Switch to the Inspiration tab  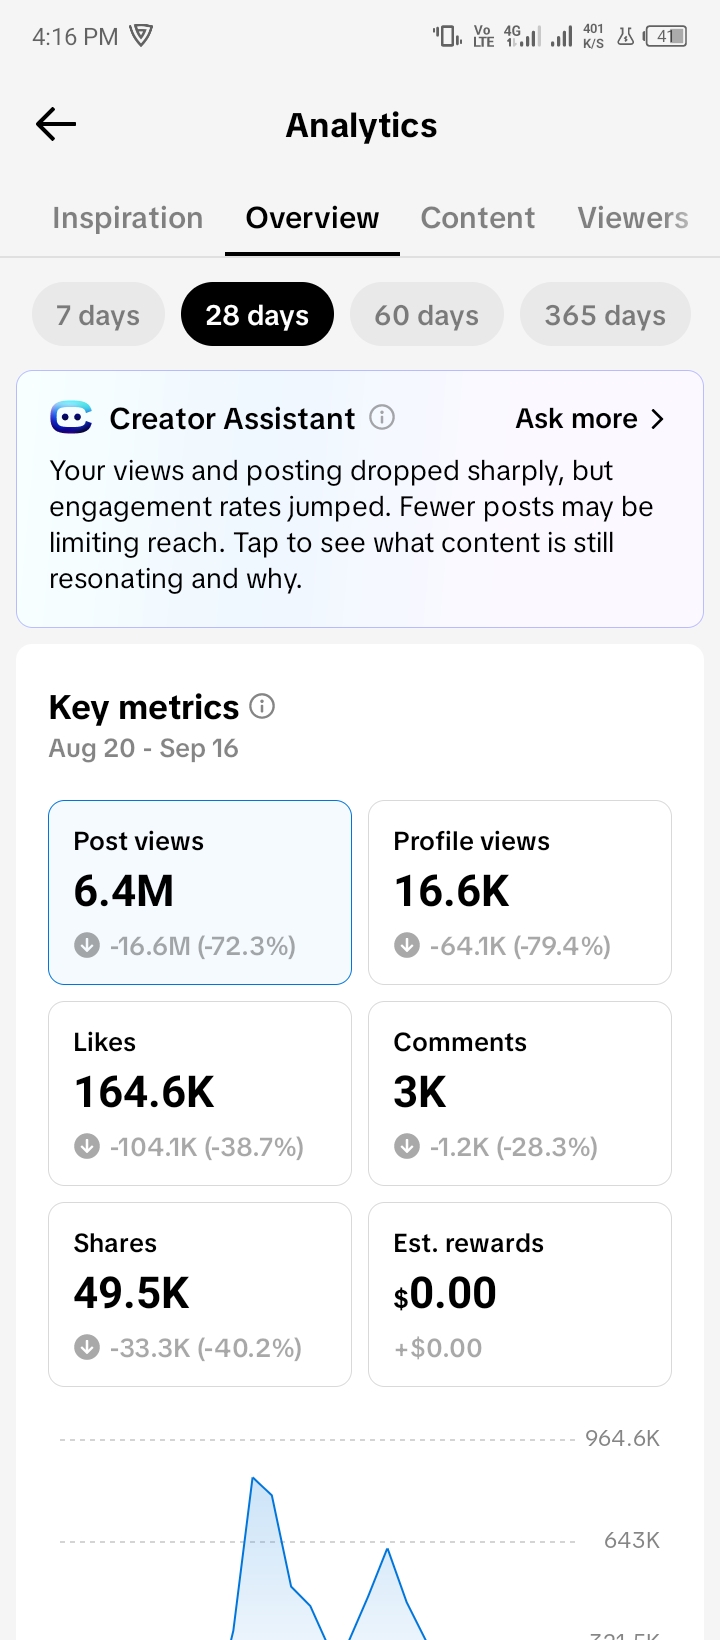pyautogui.click(x=128, y=218)
